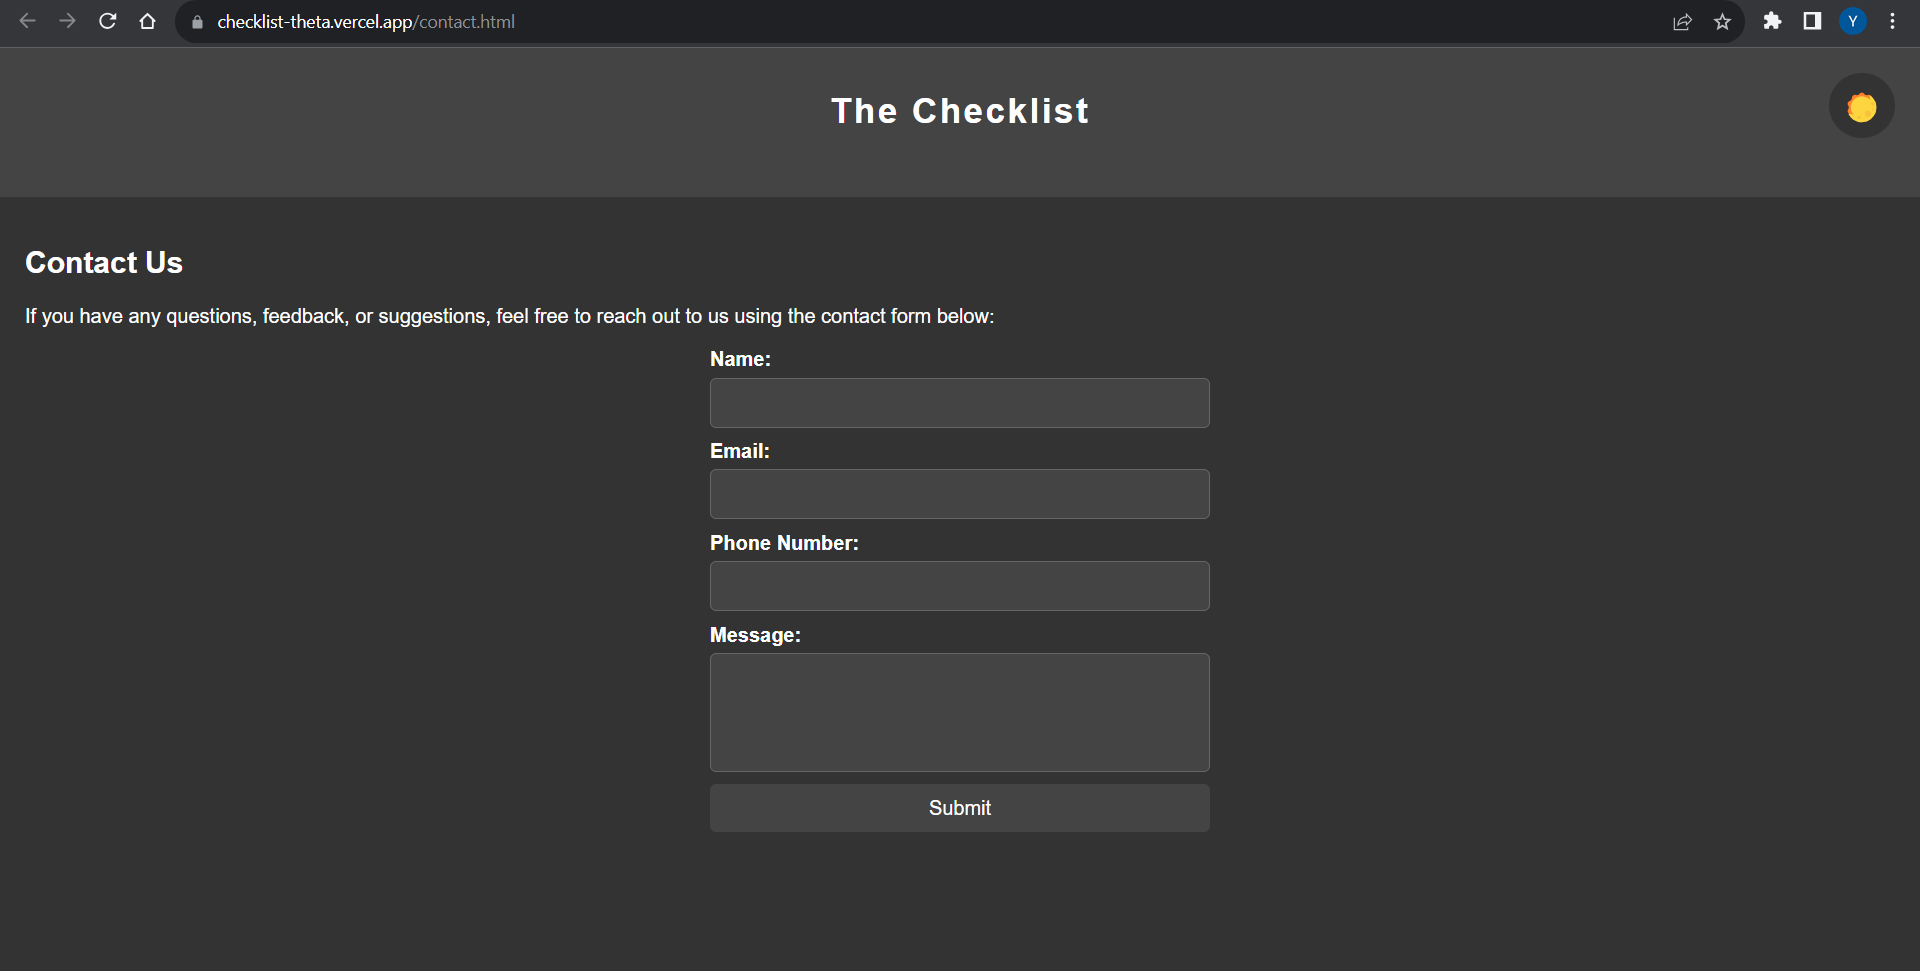
Task: Click the Contact Us heading
Action: [103, 263]
